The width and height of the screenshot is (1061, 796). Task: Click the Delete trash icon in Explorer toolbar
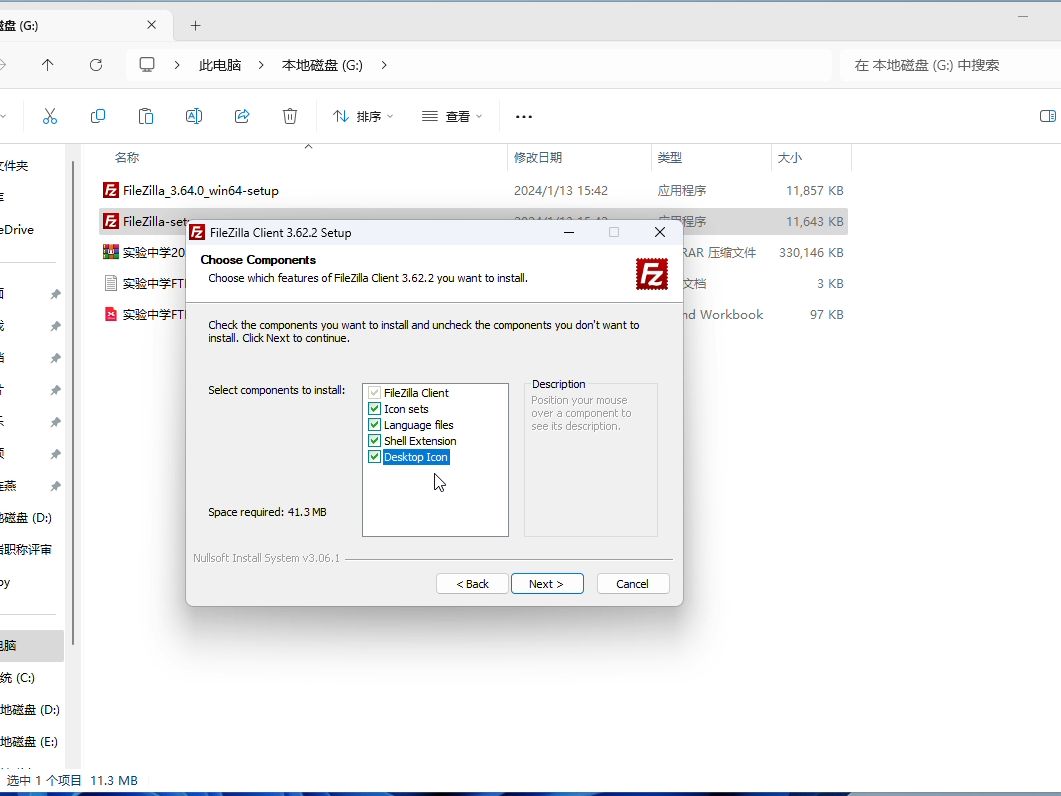[x=290, y=116]
